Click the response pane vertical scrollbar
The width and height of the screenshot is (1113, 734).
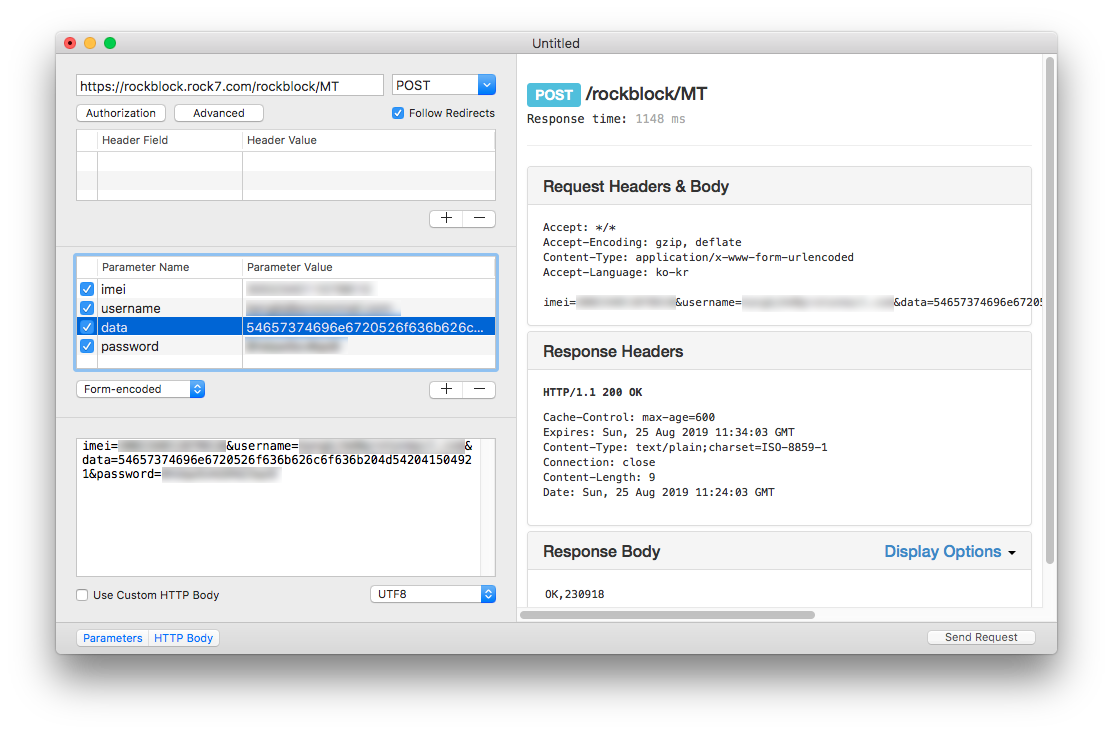[1050, 311]
